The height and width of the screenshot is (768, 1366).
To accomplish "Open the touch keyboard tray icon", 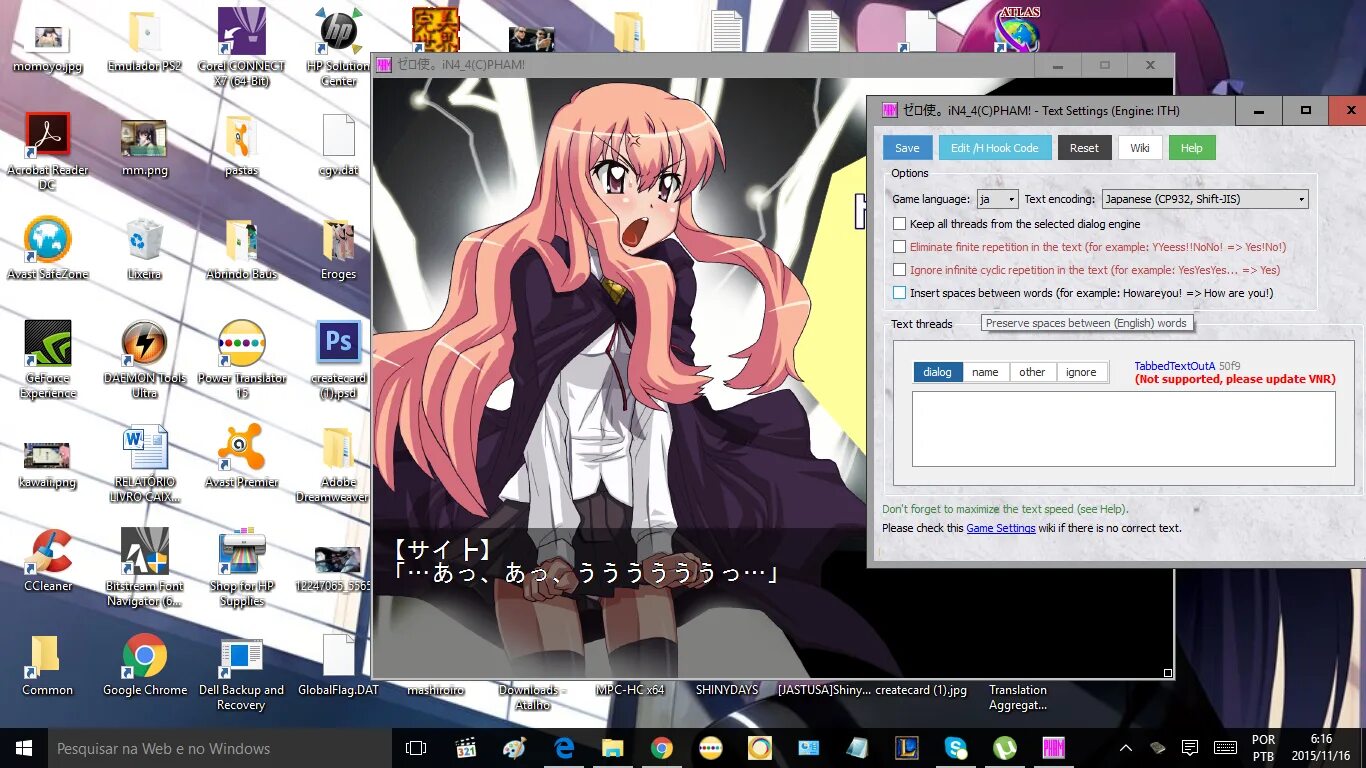I will coord(1225,748).
